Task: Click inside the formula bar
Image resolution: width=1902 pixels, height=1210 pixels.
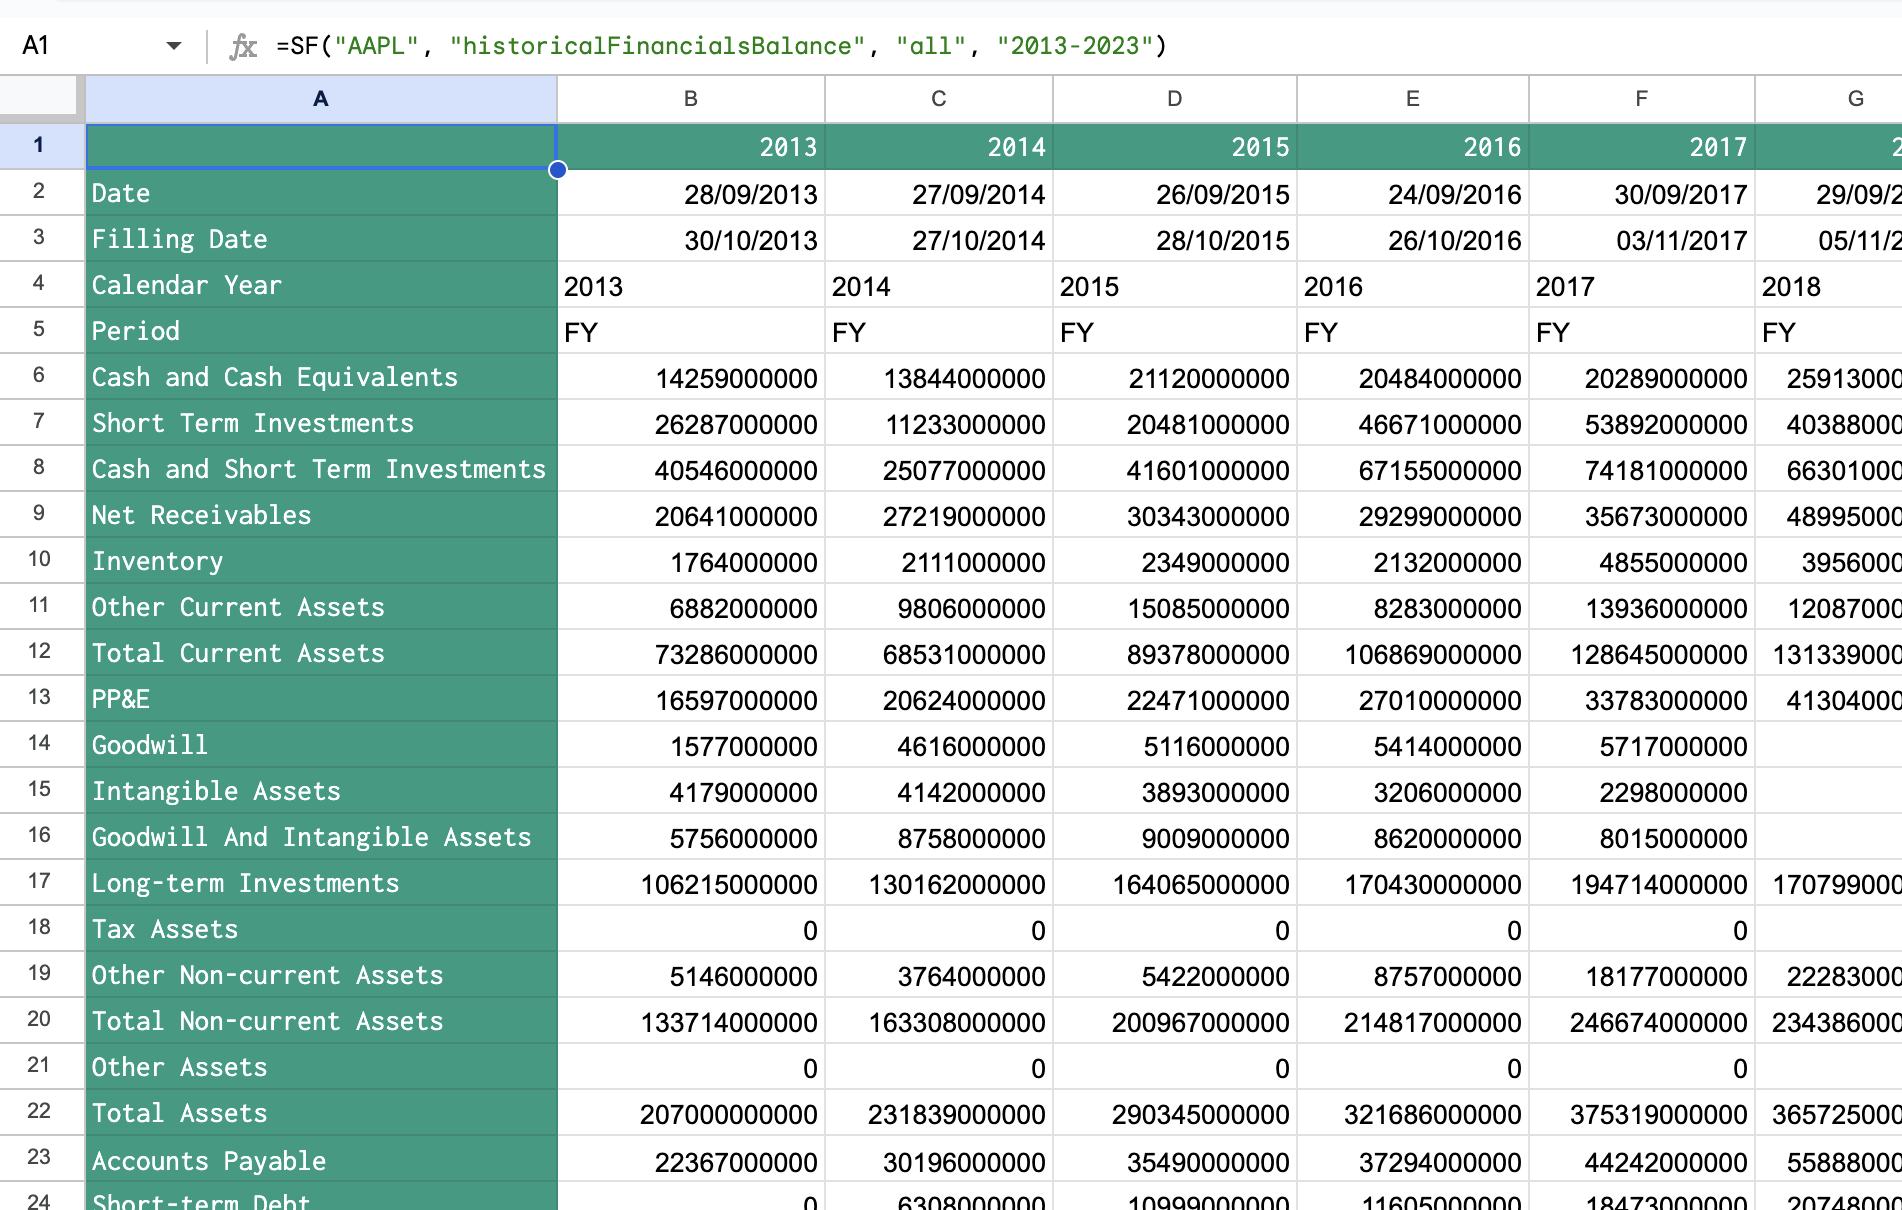Action: [x=700, y=45]
